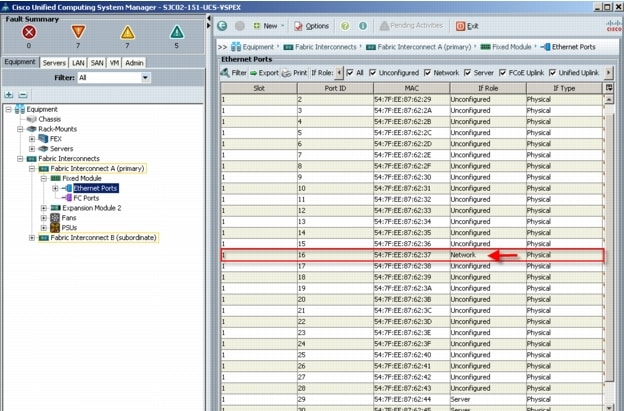Toggle the Network role checkbox
Viewport: 624px width, 411px height.
point(427,73)
